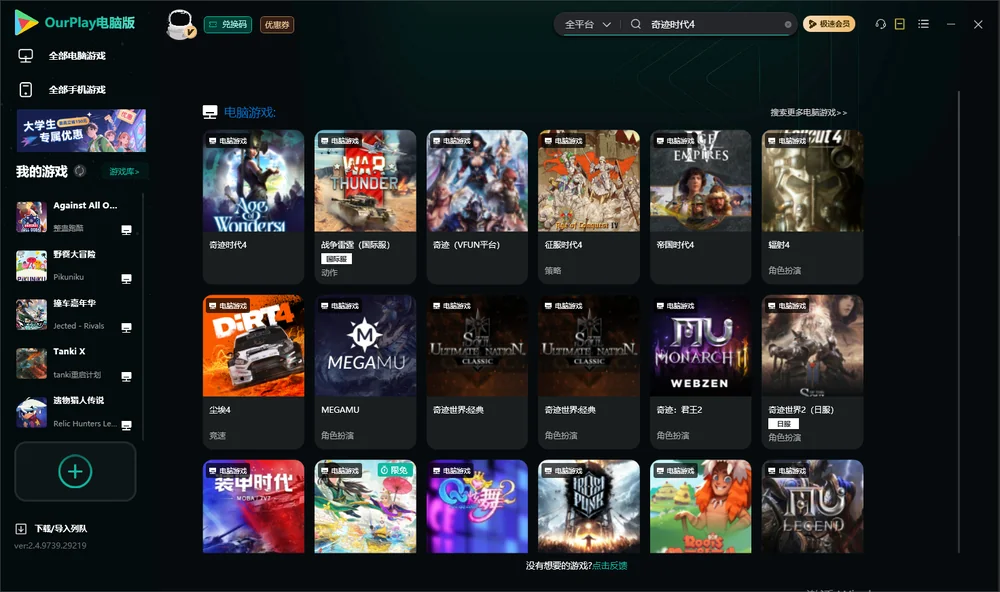
Task: Open the 极速会员 membership button
Action: pos(829,24)
